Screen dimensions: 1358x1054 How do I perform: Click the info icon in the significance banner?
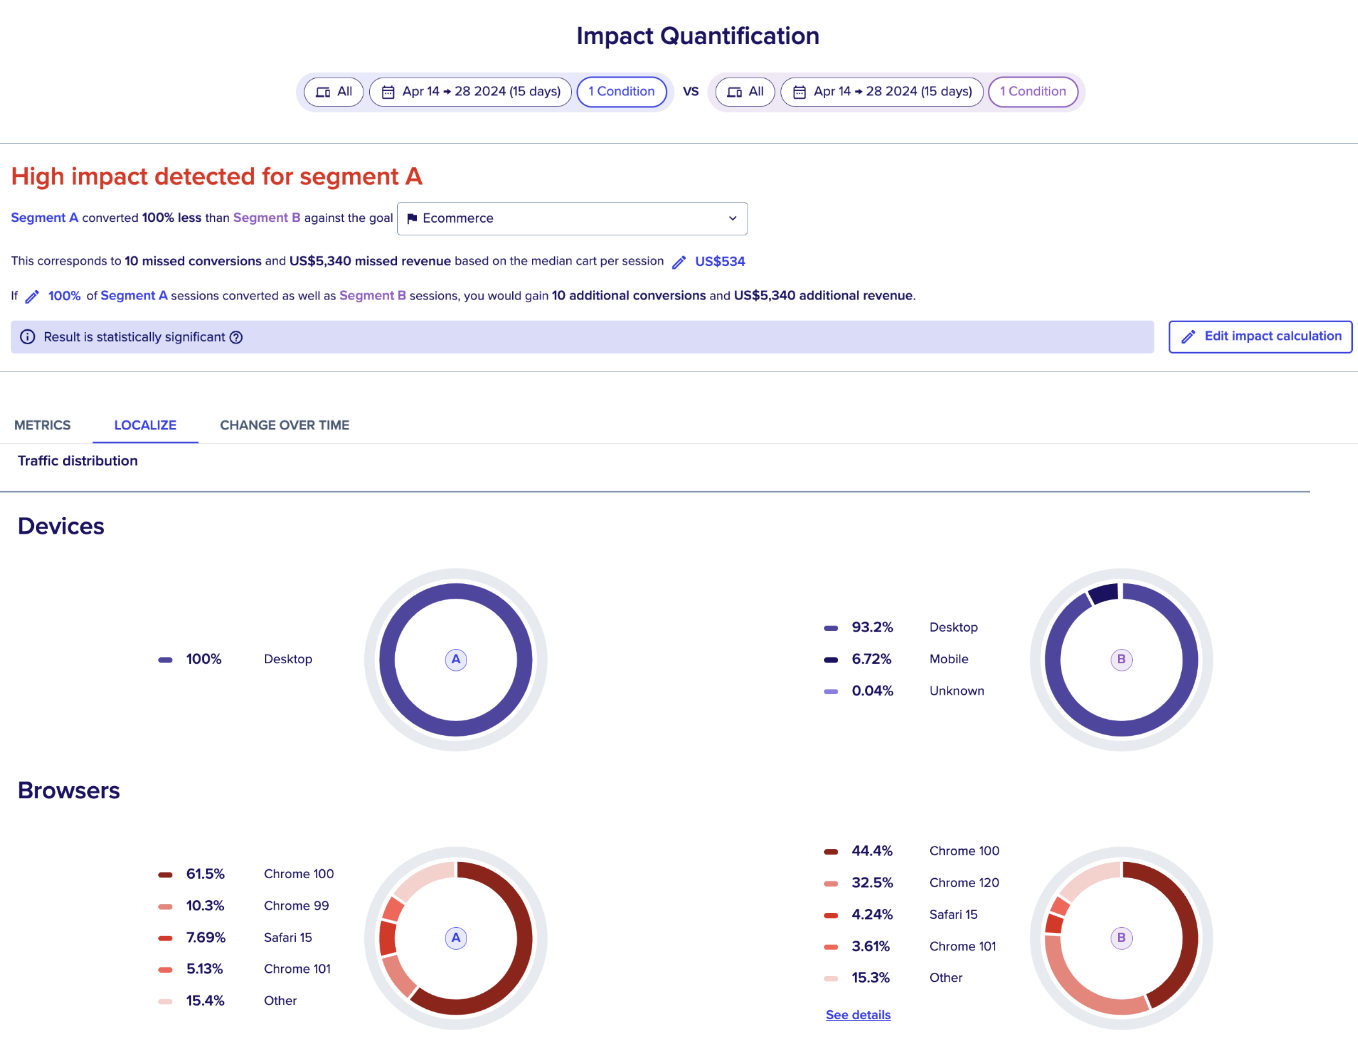27,337
